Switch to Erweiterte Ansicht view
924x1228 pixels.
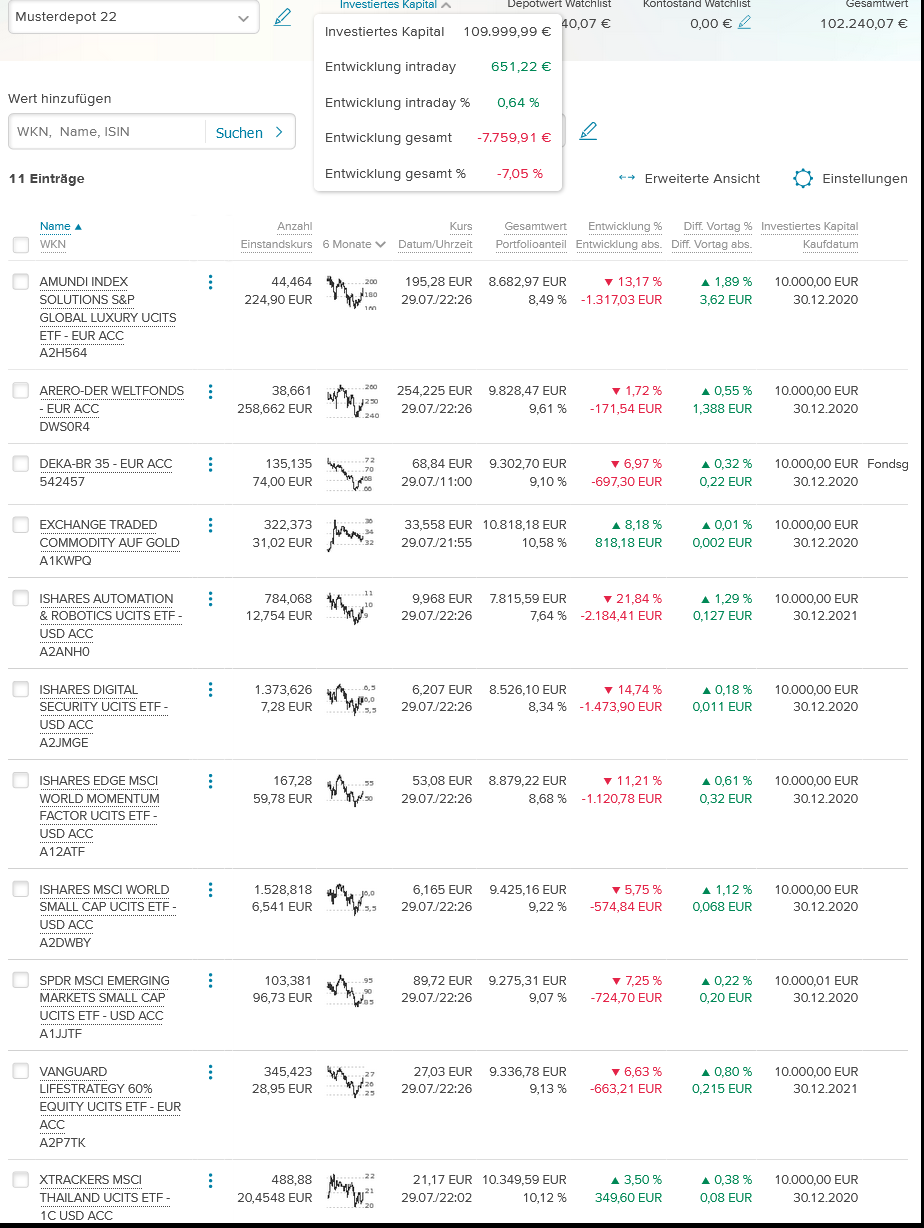[x=689, y=179]
